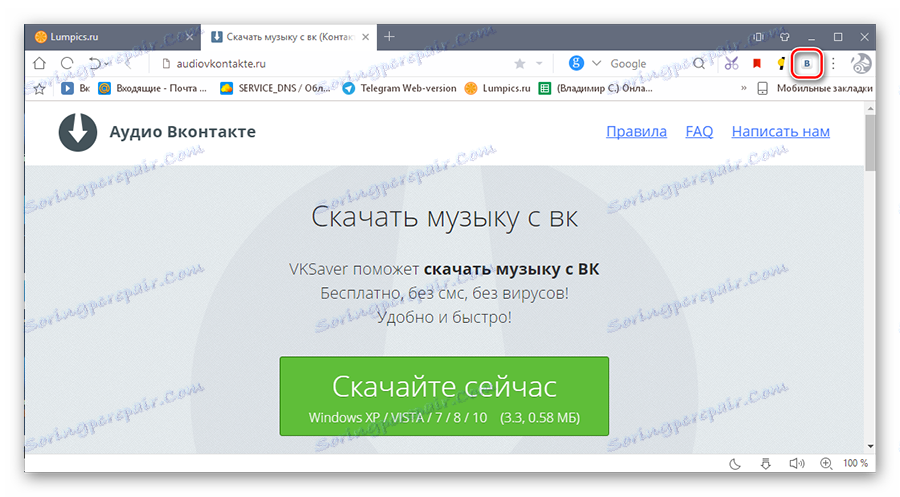The width and height of the screenshot is (900, 497).
Task: Open the search engine selector chevron
Action: 596,63
